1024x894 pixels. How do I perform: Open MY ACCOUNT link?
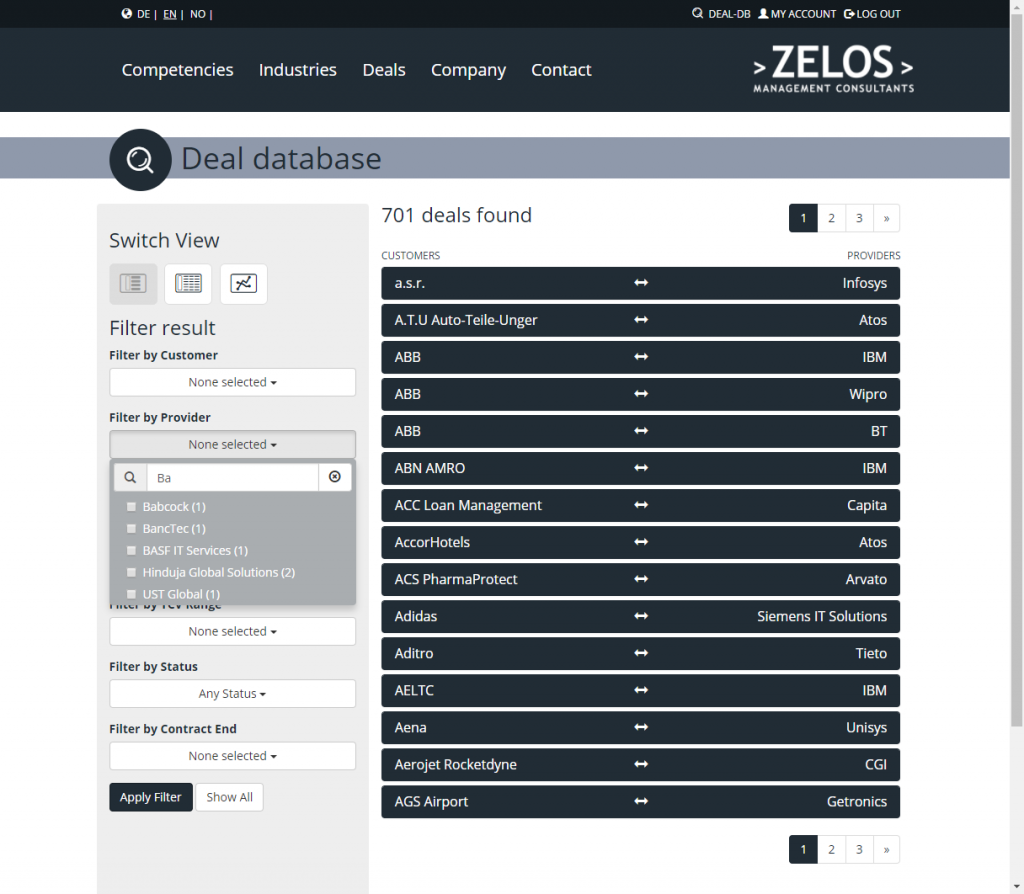(797, 14)
